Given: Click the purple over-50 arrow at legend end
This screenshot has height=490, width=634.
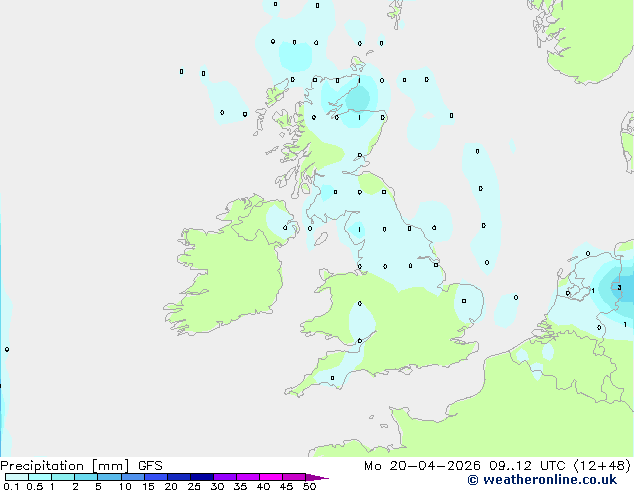Looking at the screenshot, I should (x=317, y=478).
